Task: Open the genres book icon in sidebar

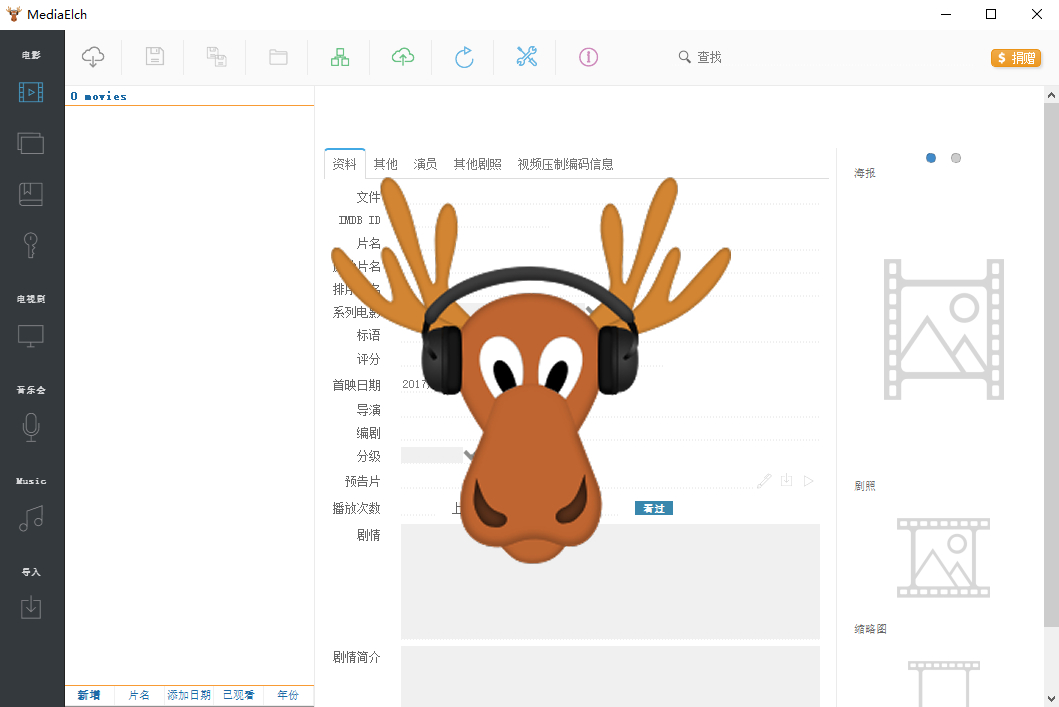Action: [31, 194]
